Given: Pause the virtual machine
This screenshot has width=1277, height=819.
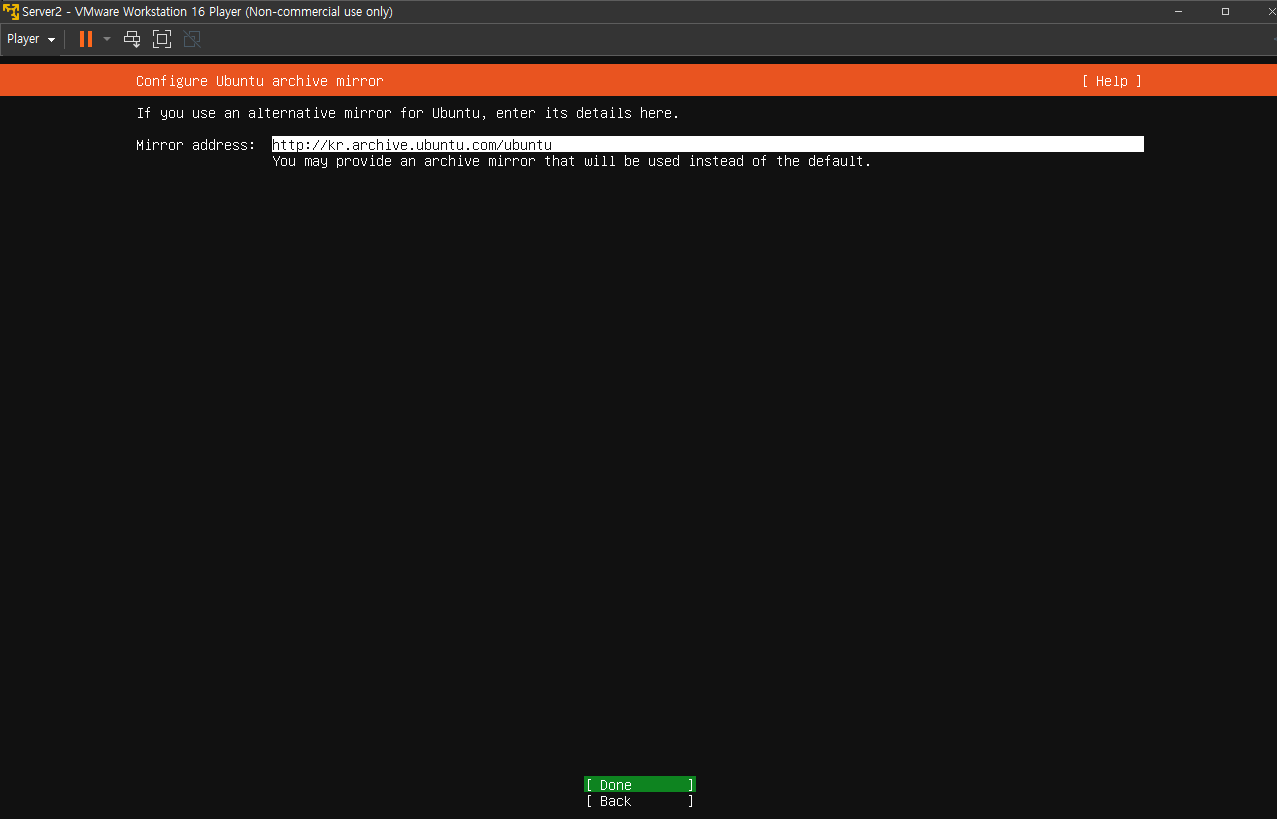Looking at the screenshot, I should coord(86,39).
